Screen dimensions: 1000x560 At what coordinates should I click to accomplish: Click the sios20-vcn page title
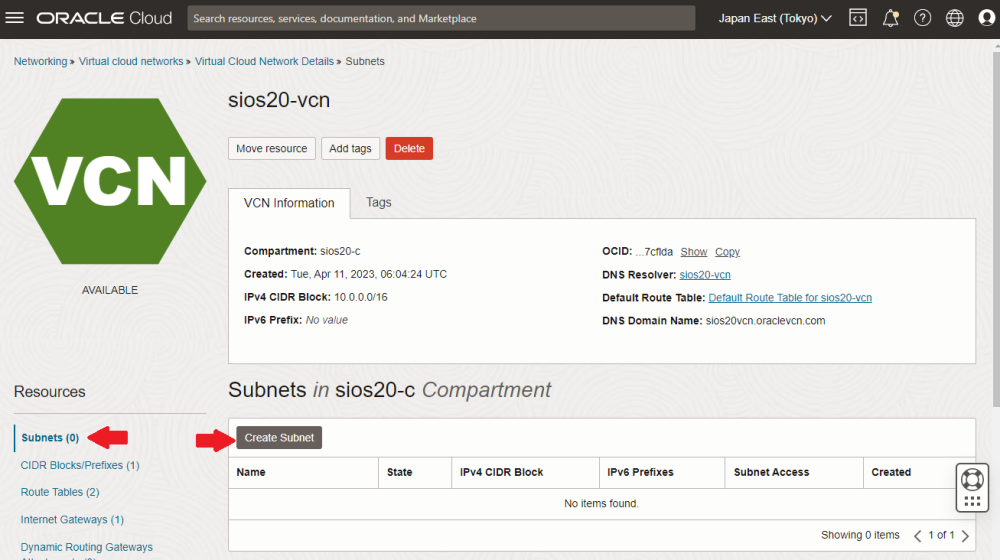[x=279, y=100]
